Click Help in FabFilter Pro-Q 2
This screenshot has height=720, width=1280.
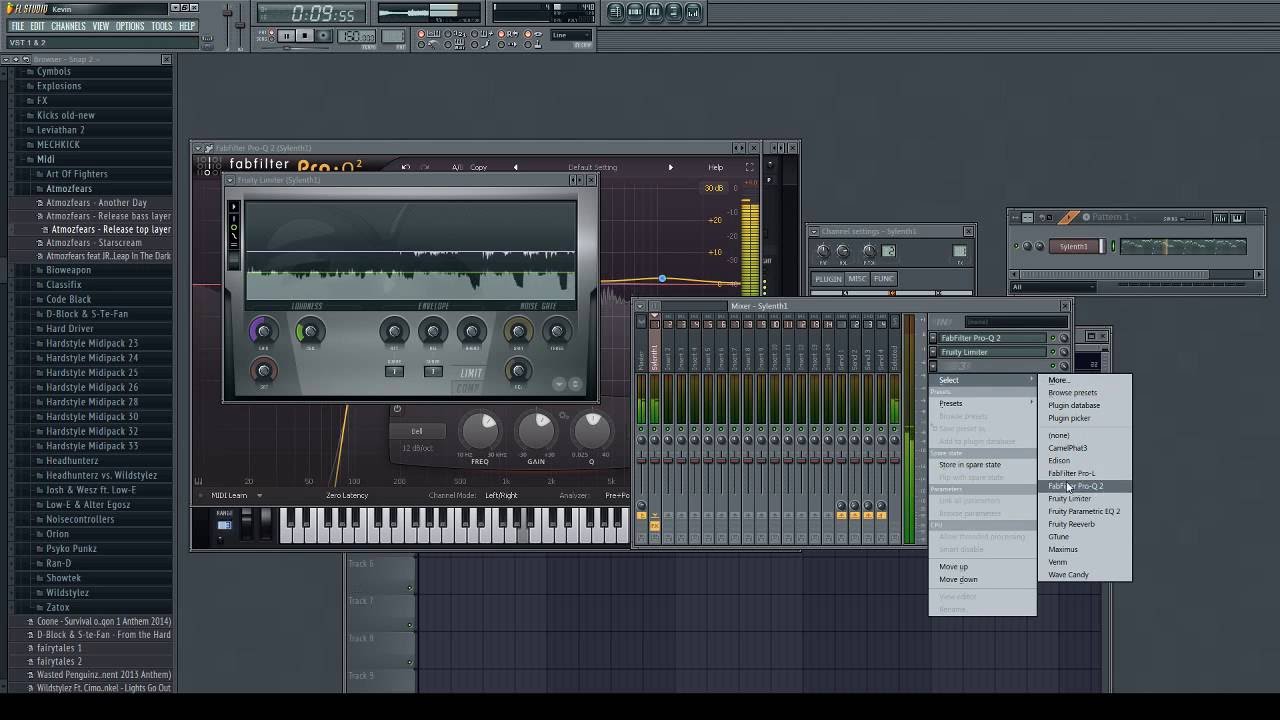pos(715,167)
